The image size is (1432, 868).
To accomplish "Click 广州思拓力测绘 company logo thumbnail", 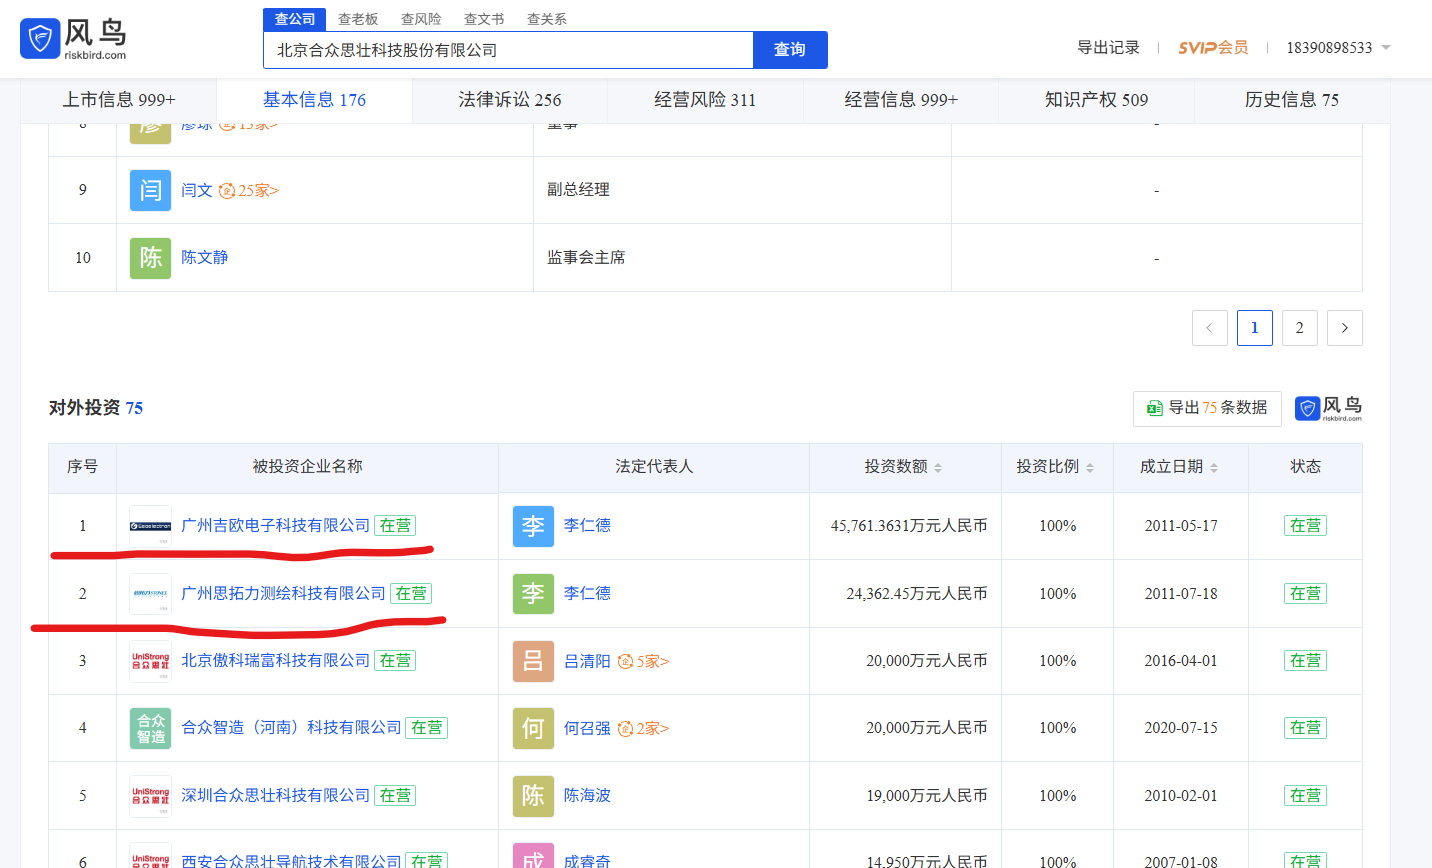I will coord(150,594).
